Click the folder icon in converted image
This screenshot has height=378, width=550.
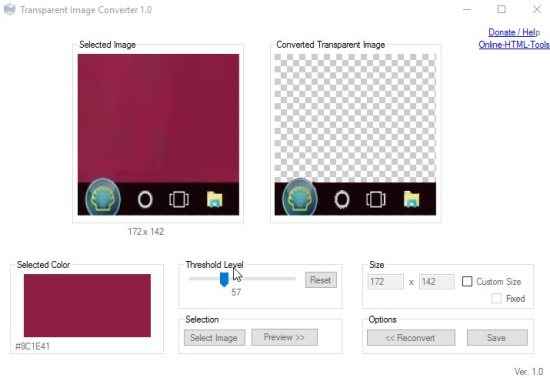(x=411, y=200)
